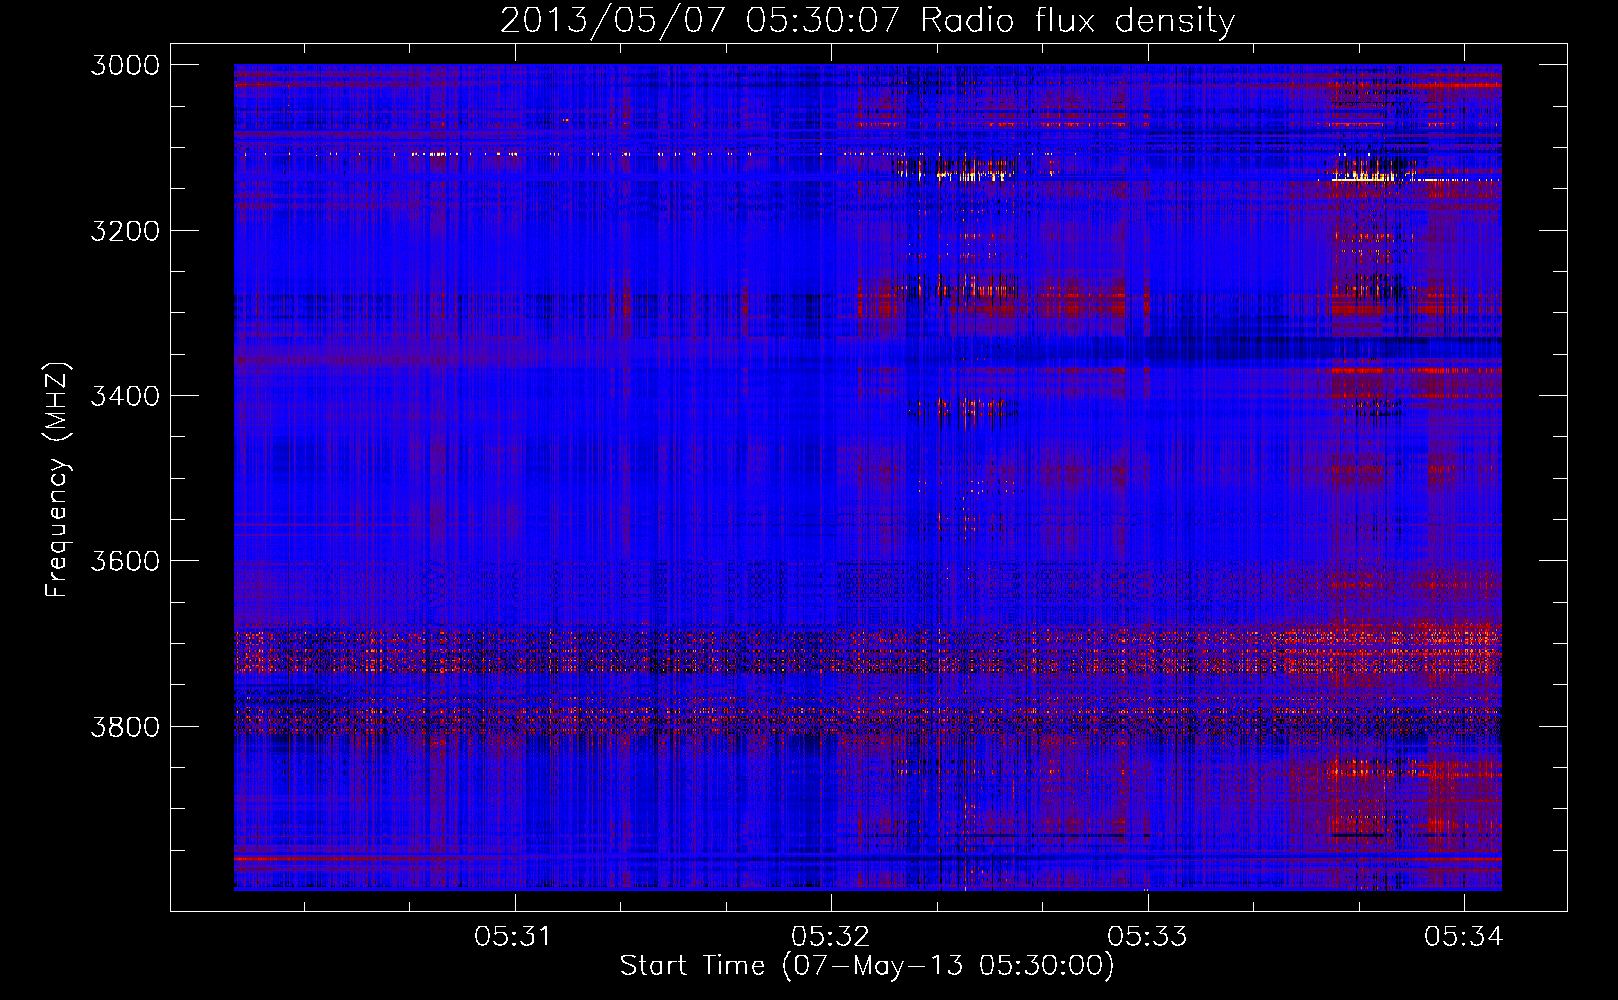Viewport: 1618px width, 1000px height.
Task: Click the 'Frequency (MHZ)' axis title
Action: [x=58, y=479]
